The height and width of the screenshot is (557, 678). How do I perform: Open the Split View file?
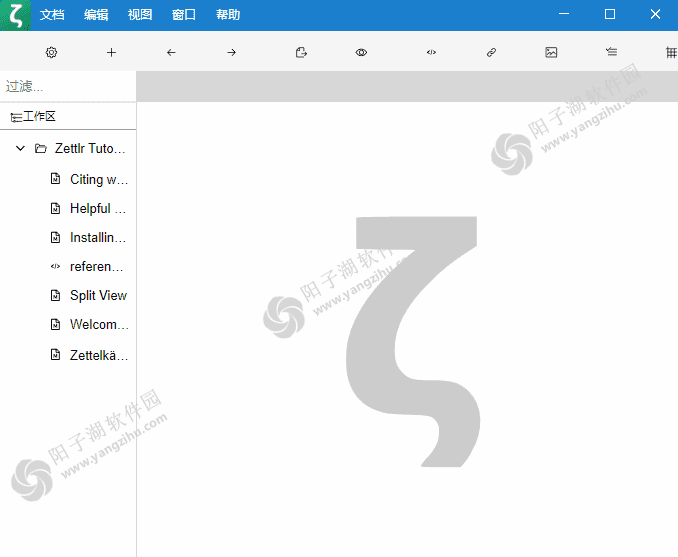98,295
